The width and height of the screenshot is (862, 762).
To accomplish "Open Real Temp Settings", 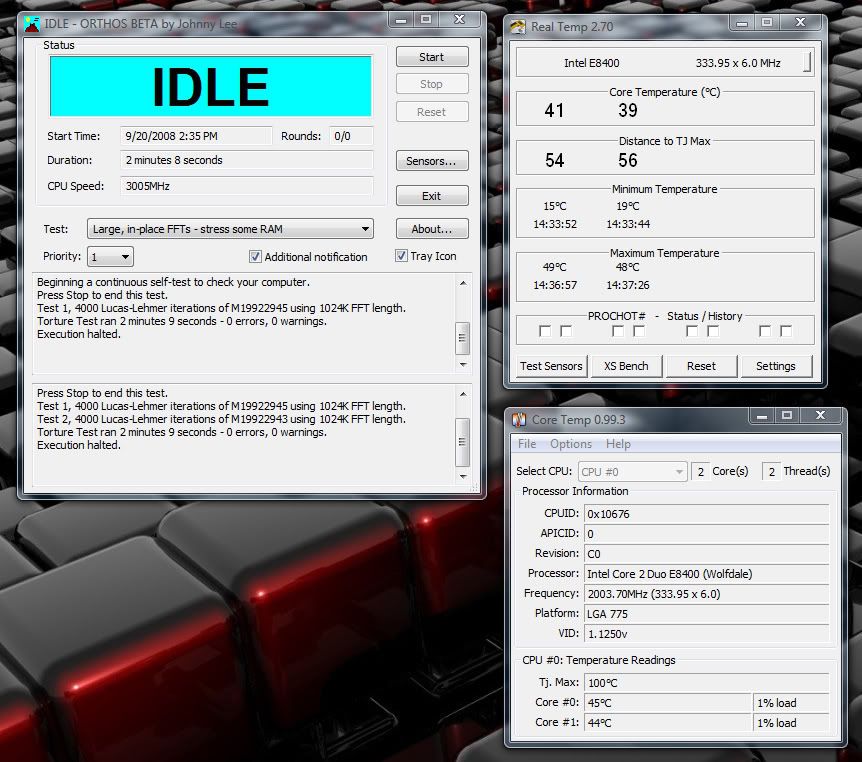I will (x=775, y=366).
